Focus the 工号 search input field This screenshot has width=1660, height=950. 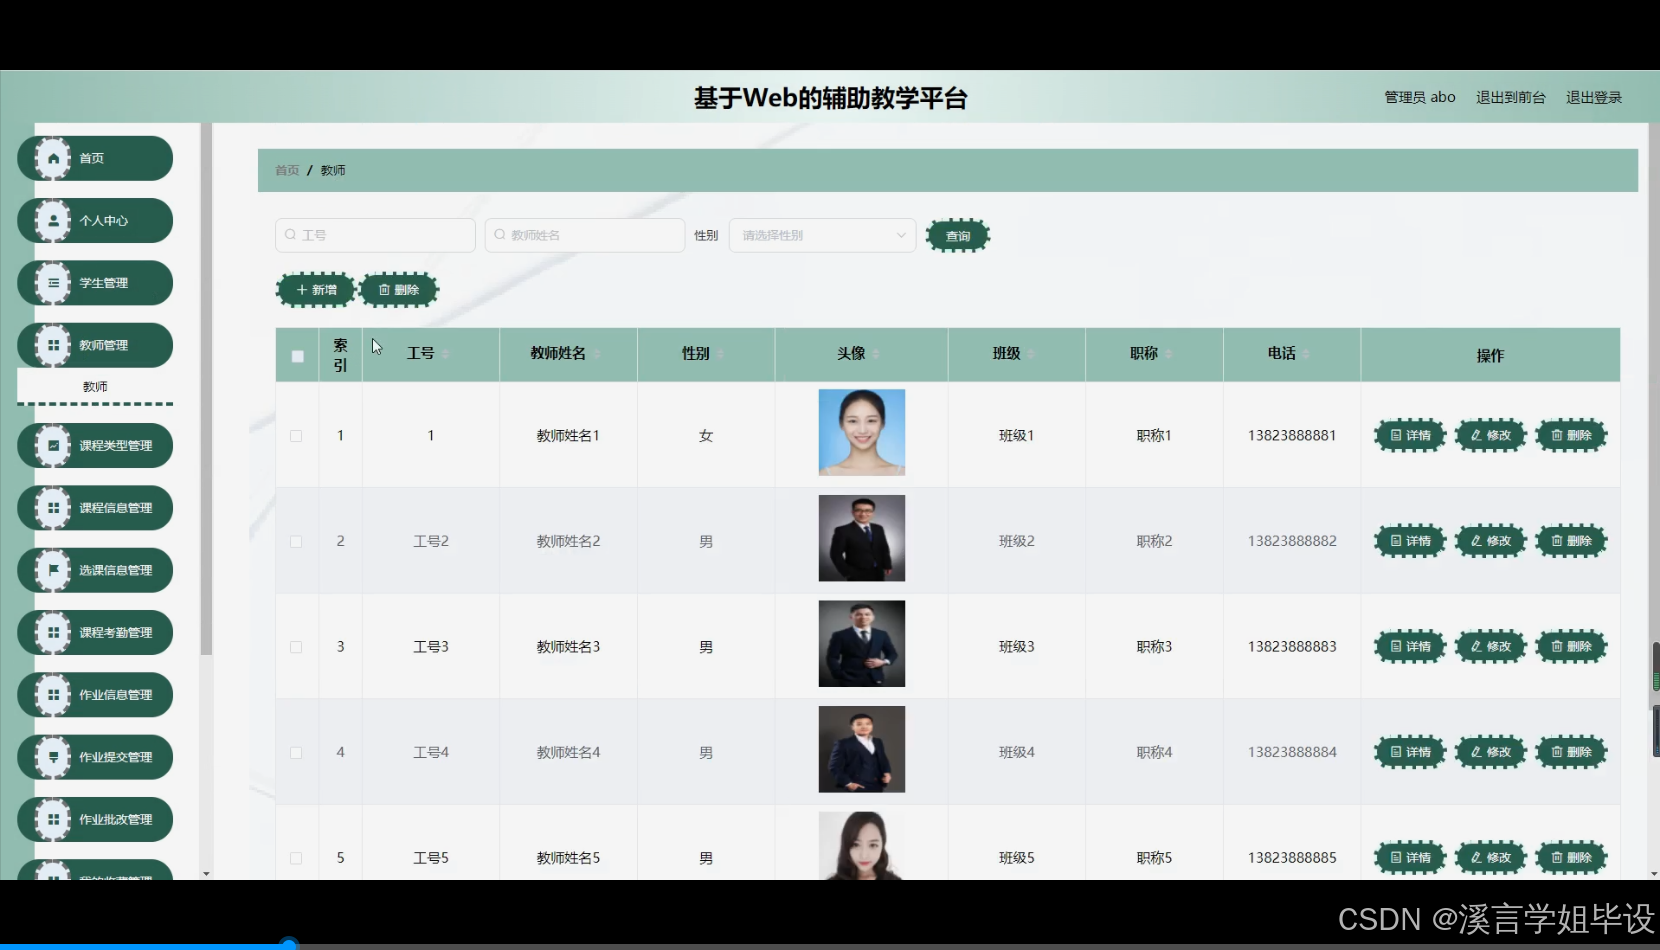click(375, 235)
